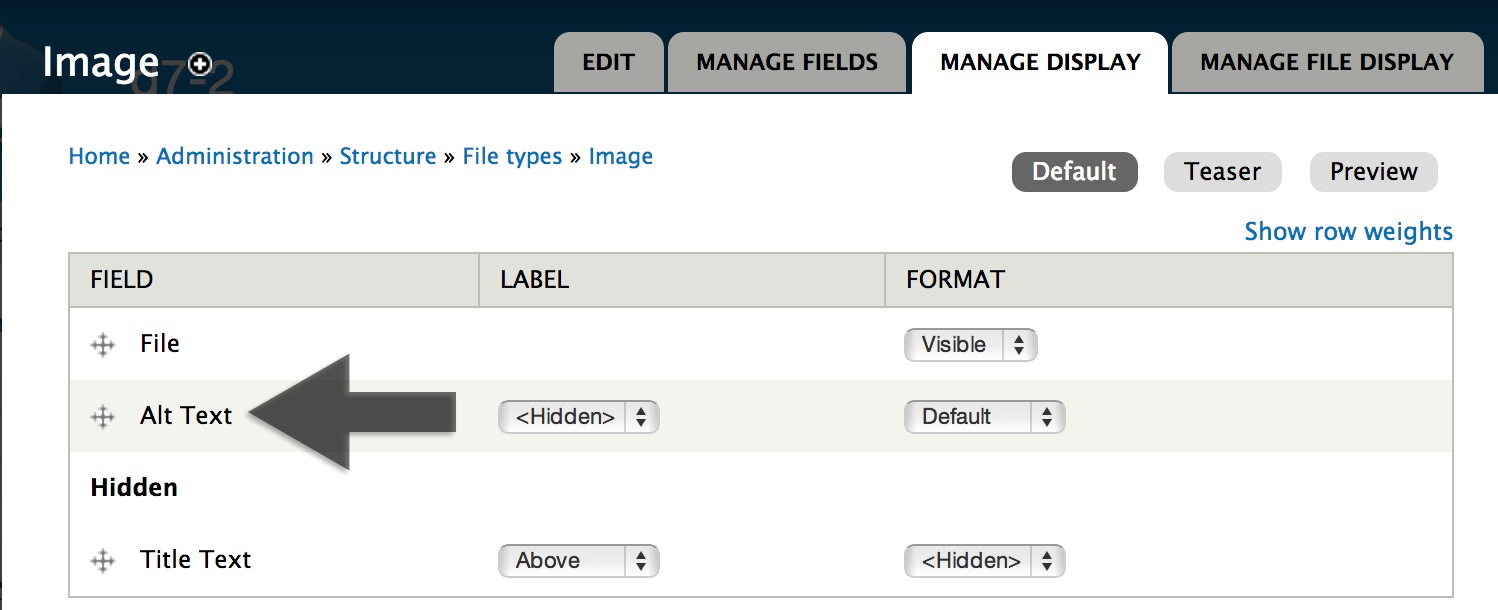The width and height of the screenshot is (1498, 610).
Task: Grab the drag handle for File row
Action: [x=103, y=345]
